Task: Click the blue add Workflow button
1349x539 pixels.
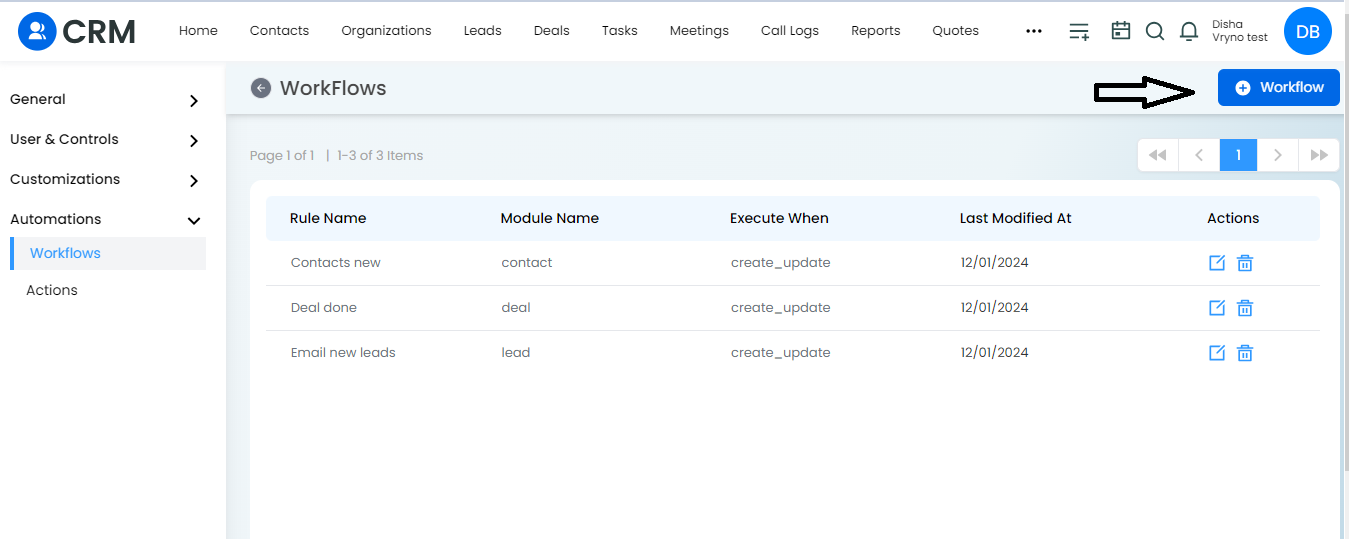Action: (x=1279, y=88)
